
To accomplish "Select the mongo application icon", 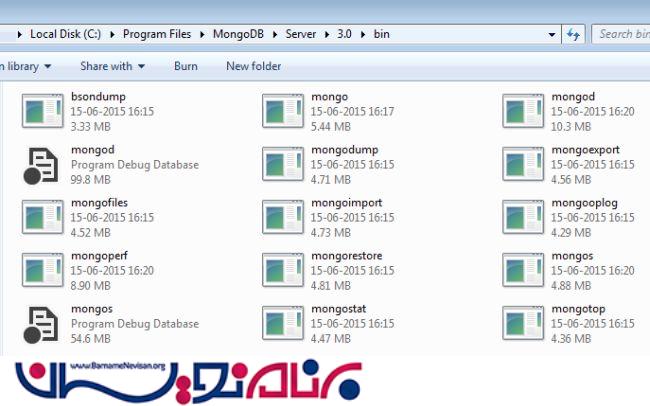I will (283, 111).
